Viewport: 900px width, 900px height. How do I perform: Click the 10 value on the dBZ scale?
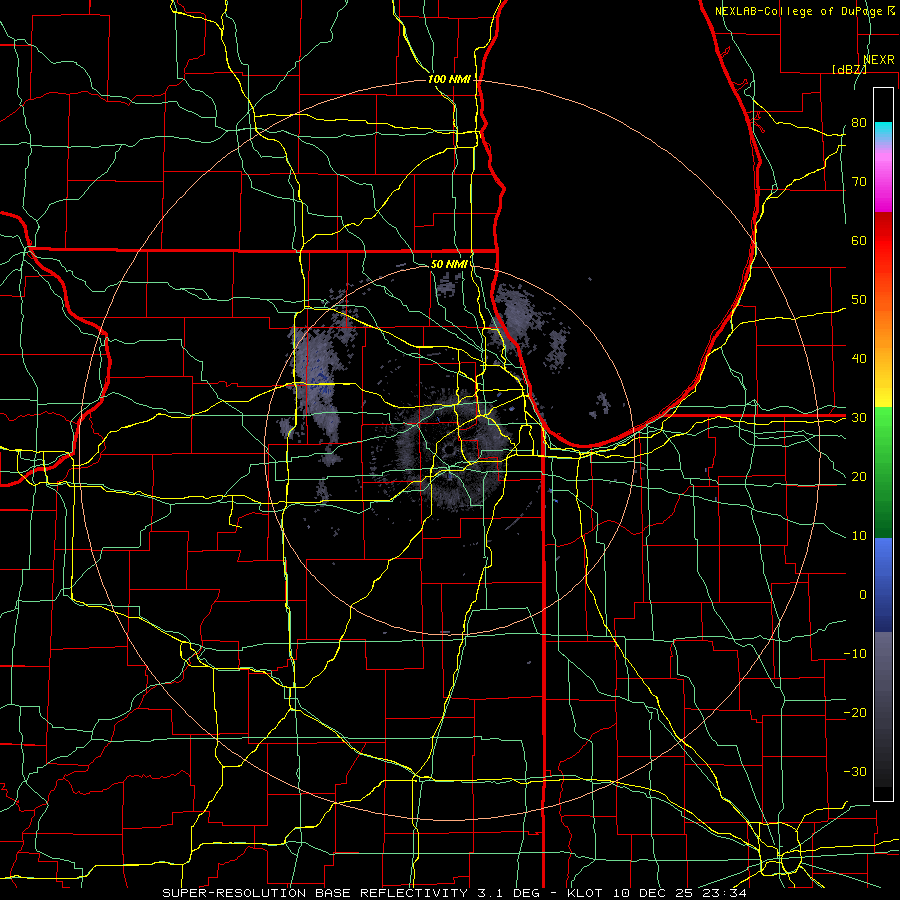coord(859,536)
